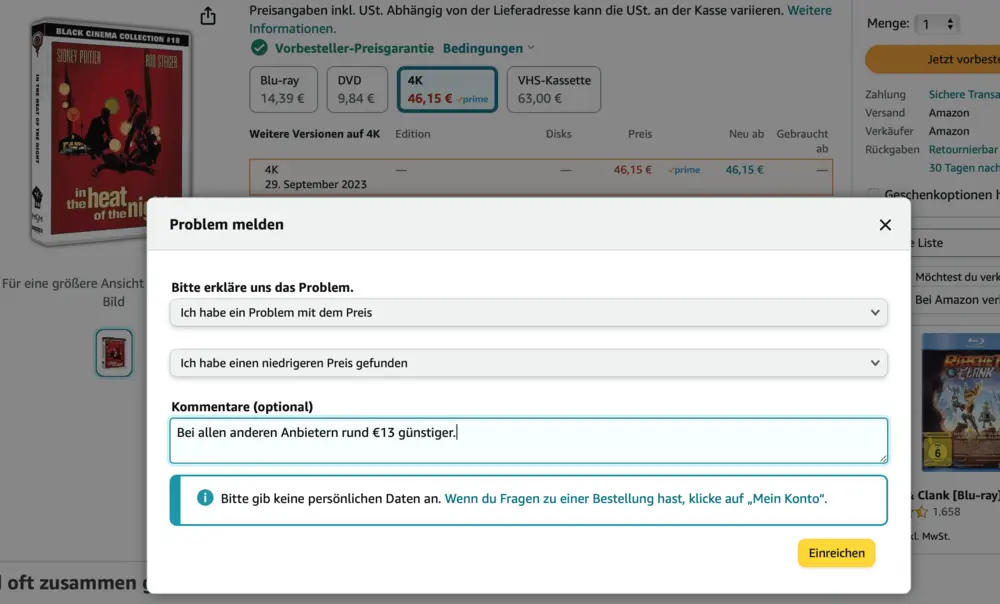Open the 'Ich habe einen niedrigeren Preis gefunden' dropdown

(x=529, y=363)
